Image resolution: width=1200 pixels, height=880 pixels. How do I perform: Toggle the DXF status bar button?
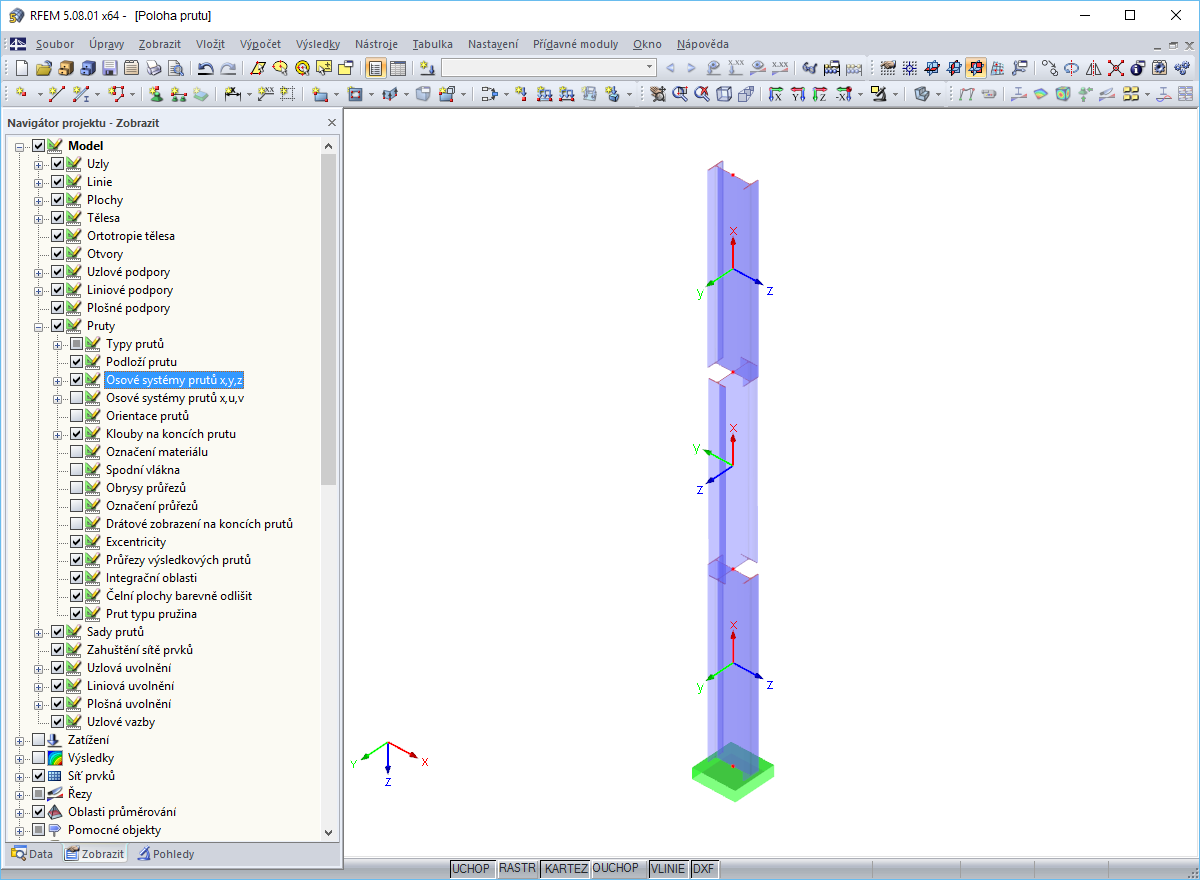(x=704, y=869)
